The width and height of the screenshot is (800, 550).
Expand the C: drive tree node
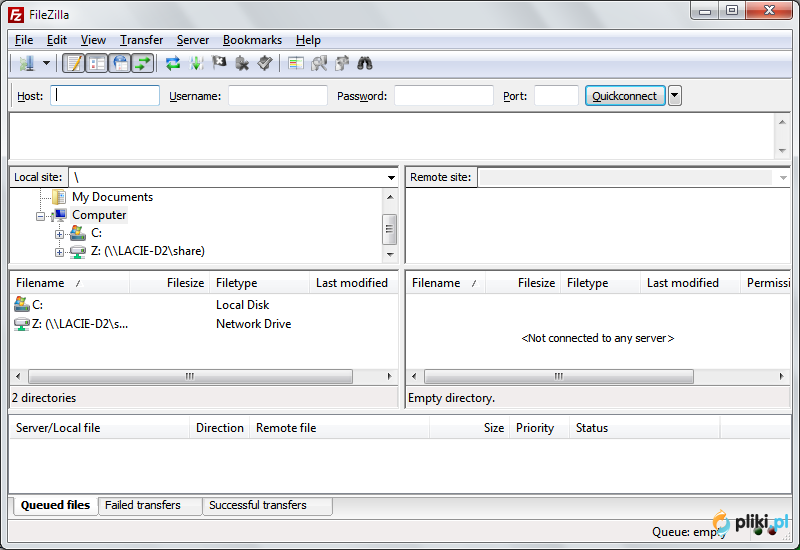click(x=59, y=234)
